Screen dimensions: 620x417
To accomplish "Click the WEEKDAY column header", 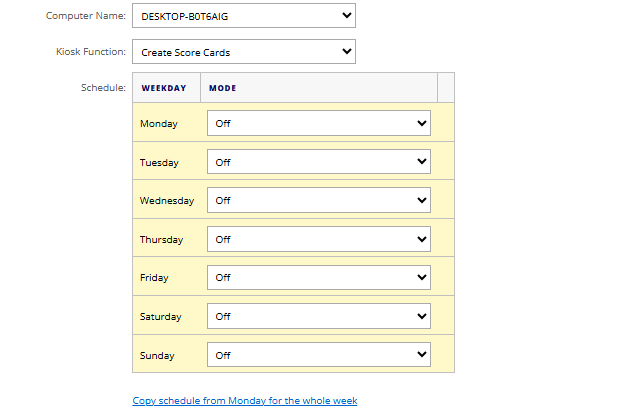I will click(164, 88).
